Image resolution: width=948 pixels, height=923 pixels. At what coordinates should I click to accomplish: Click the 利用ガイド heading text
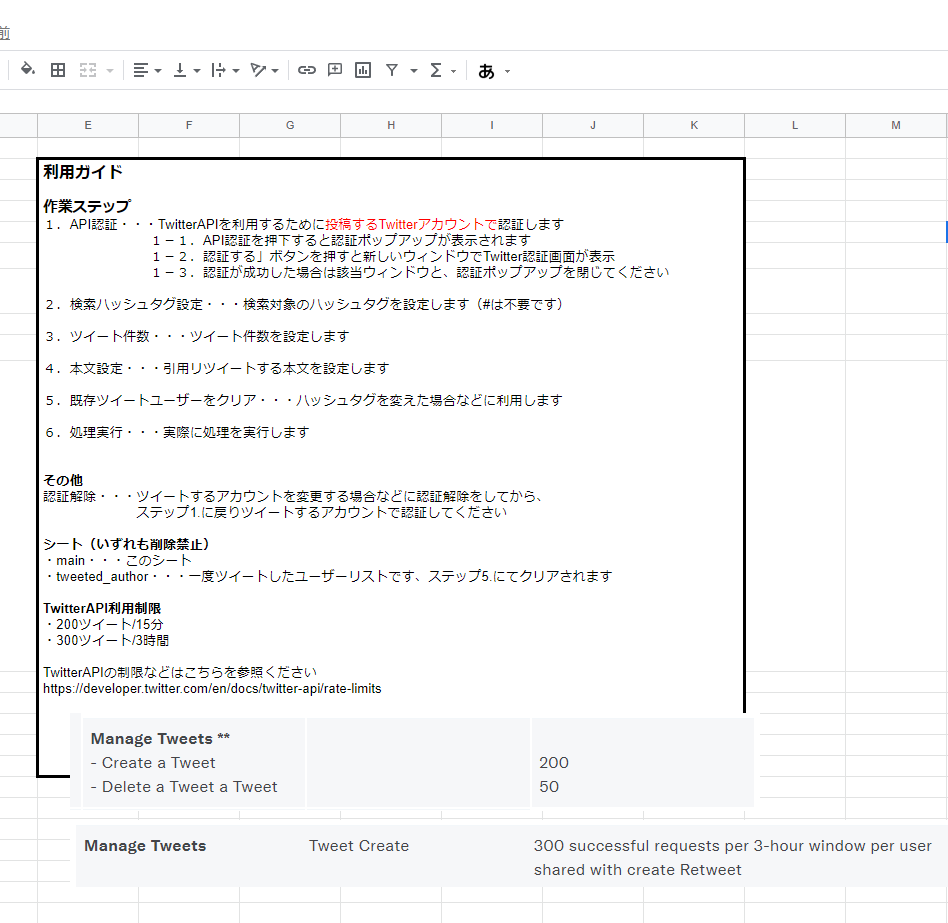(83, 172)
